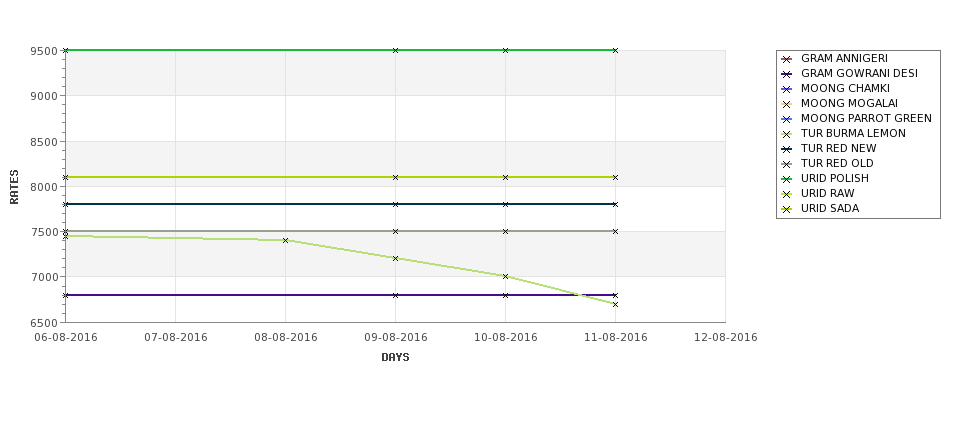Viewport: 975px width, 429px height.
Task: Click the TUR BURMA LEMON legend marker
Action: (x=787, y=134)
